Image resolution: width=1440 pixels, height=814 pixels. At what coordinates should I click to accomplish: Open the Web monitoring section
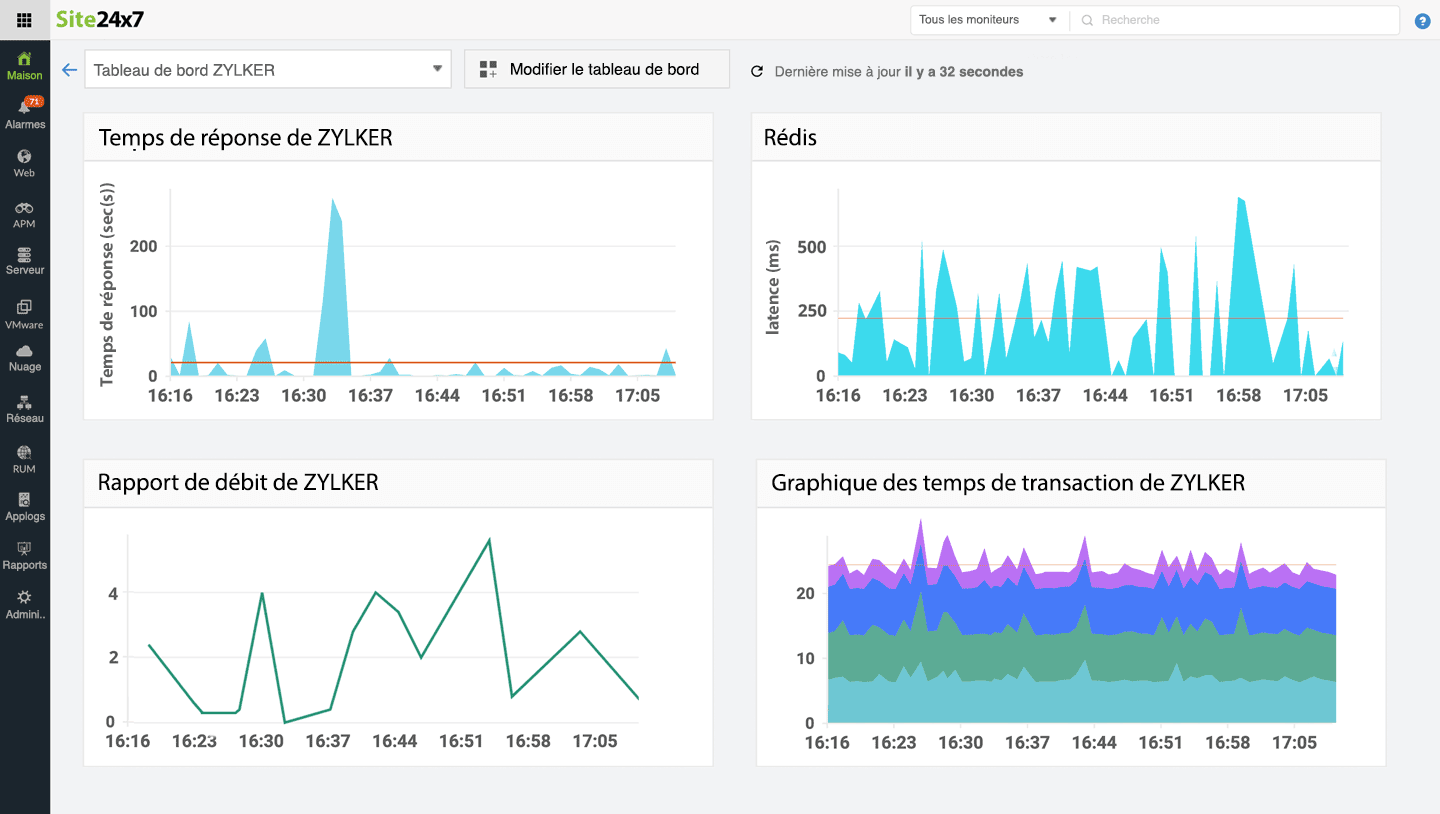[24, 163]
